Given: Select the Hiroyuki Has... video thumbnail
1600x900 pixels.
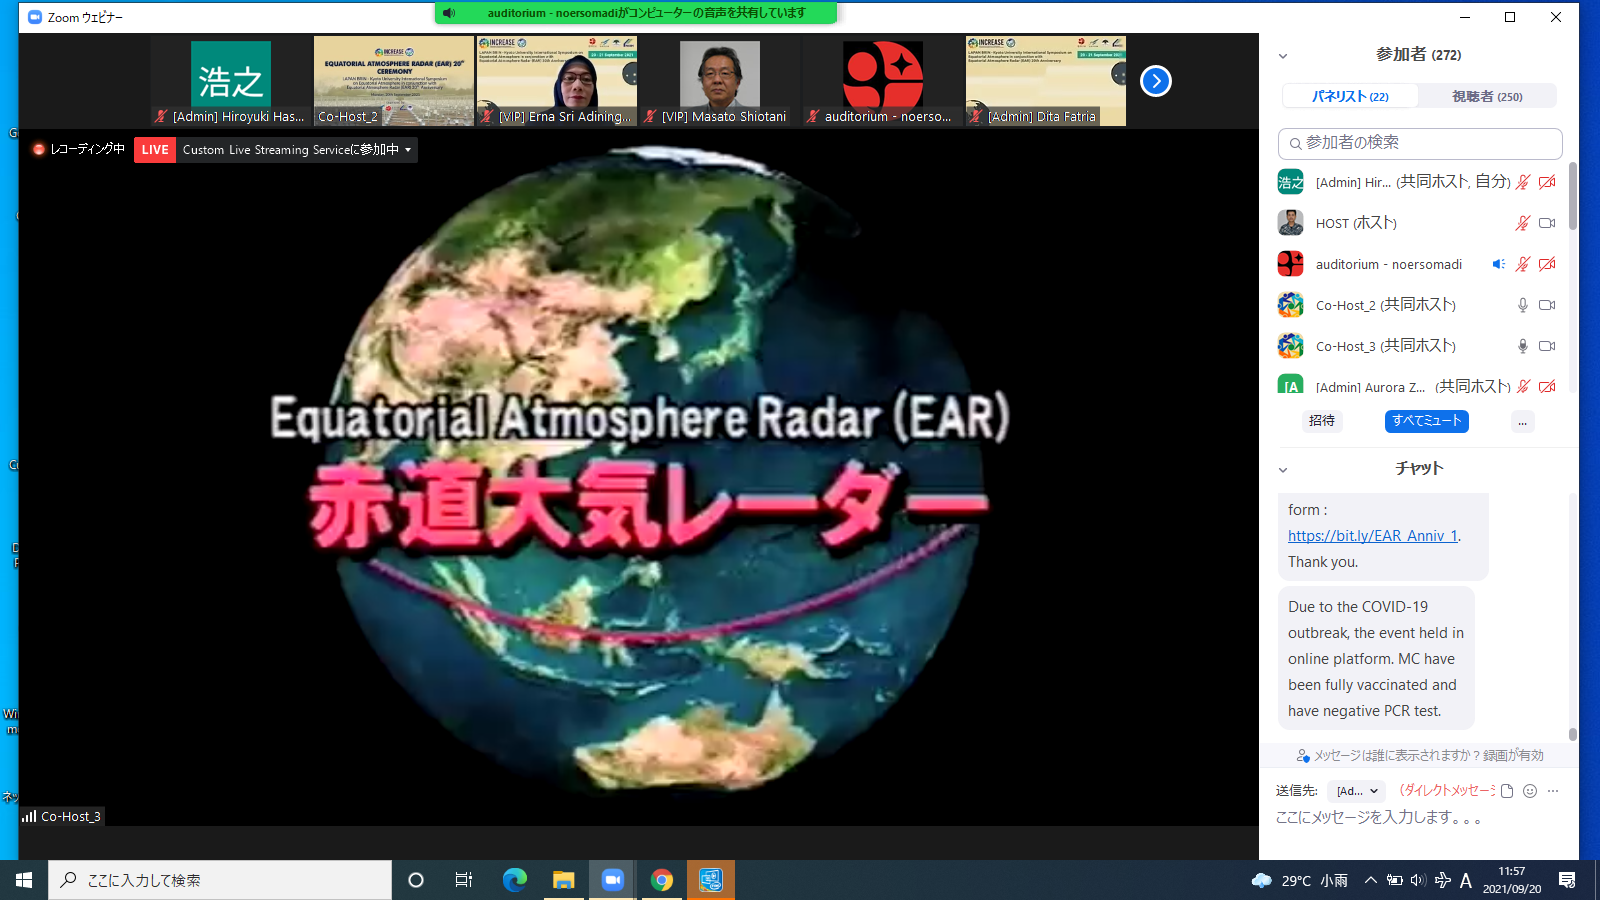Looking at the screenshot, I should [x=231, y=81].
